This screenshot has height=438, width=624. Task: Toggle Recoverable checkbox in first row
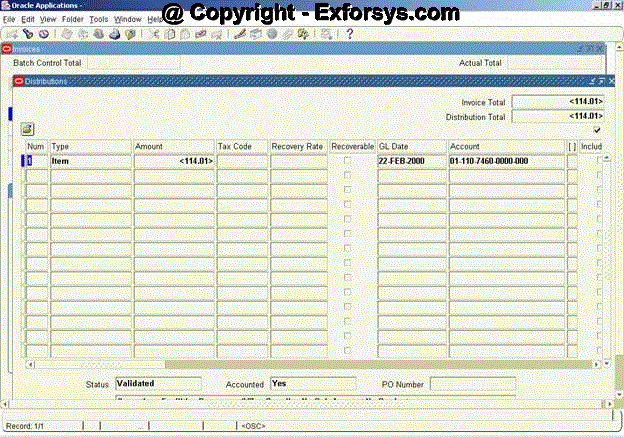click(x=348, y=160)
